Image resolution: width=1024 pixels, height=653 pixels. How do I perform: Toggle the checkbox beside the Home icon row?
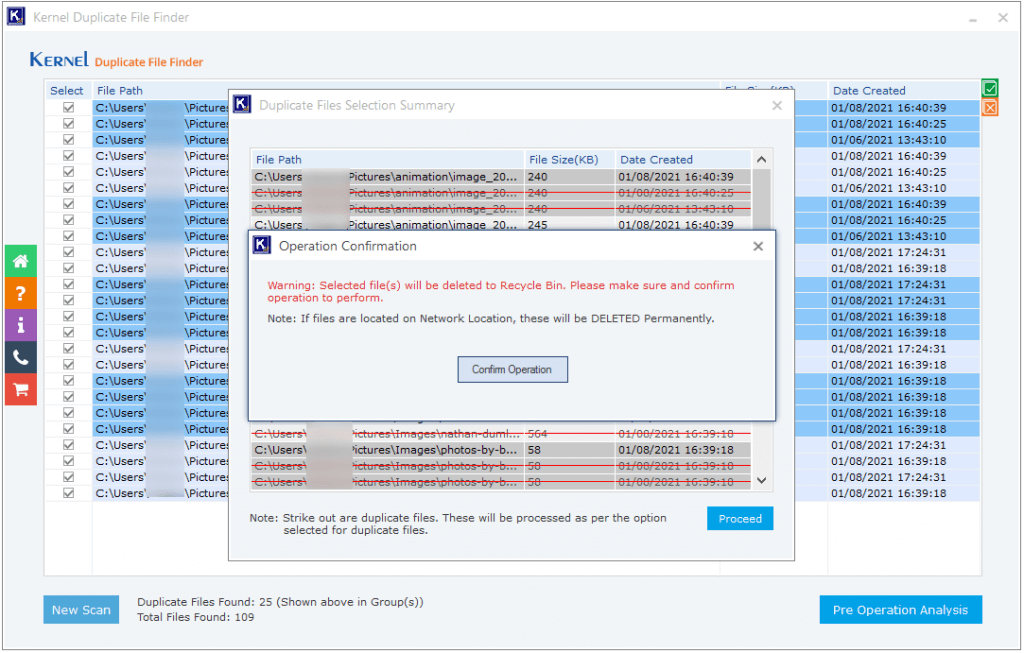[69, 252]
